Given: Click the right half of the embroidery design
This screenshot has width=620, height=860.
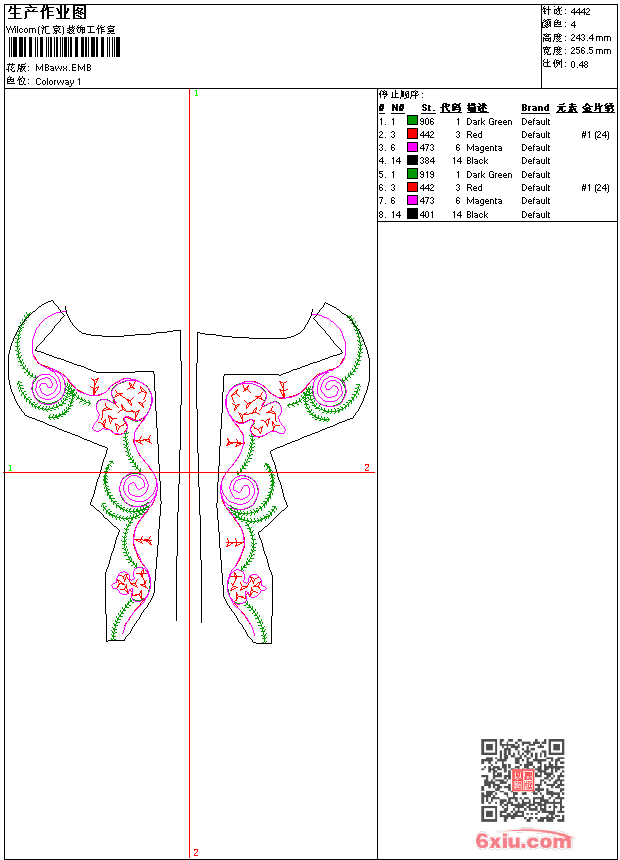Looking at the screenshot, I should point(284,472).
